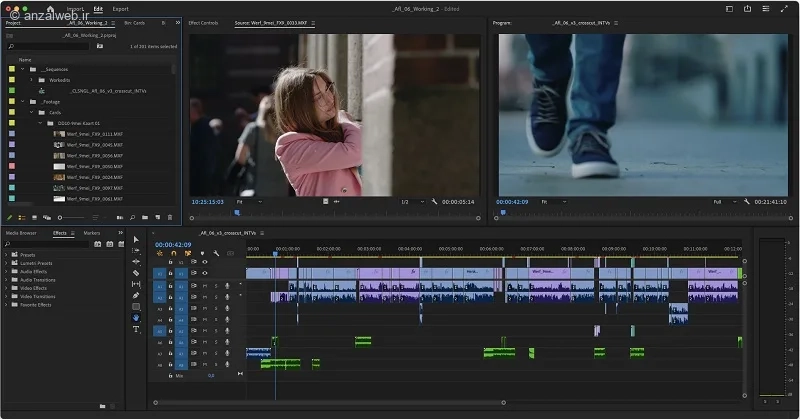Switch Project panel to list view
800x419 pixels.
tap(22, 217)
